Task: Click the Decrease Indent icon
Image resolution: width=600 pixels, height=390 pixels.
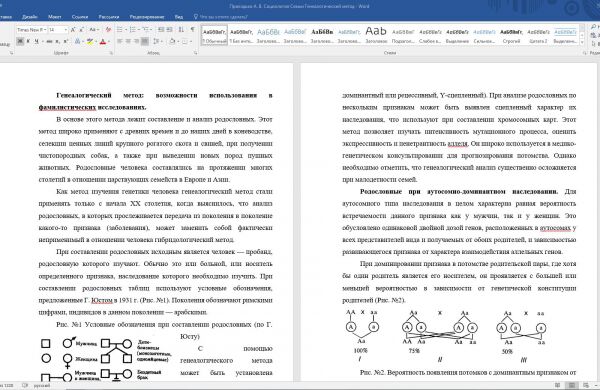Action: [x=161, y=29]
